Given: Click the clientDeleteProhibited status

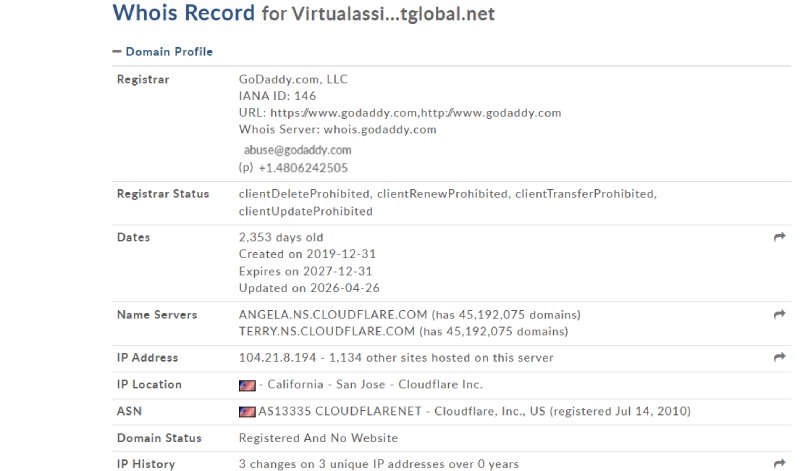Looking at the screenshot, I should 305,194.
